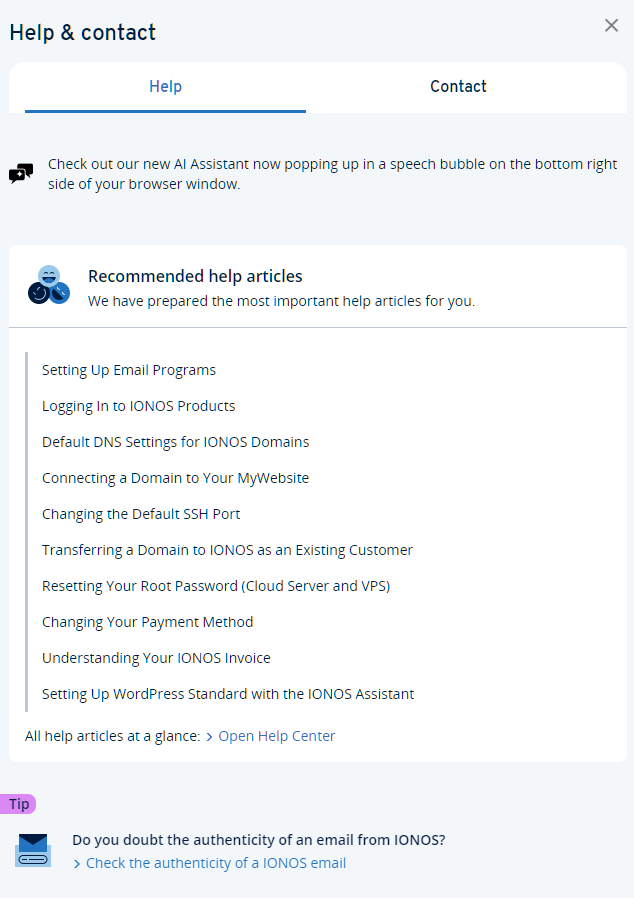
Task: Click the smiling faces help articles icon
Action: pyautogui.click(x=48, y=284)
